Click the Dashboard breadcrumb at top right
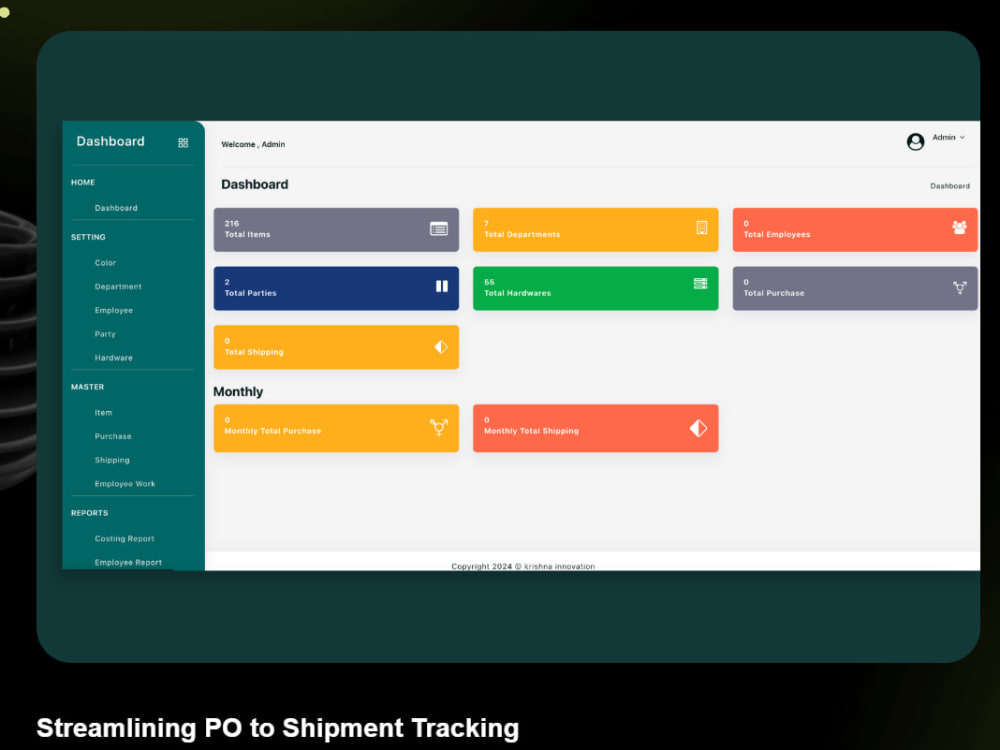This screenshot has height=750, width=1000. [950, 186]
